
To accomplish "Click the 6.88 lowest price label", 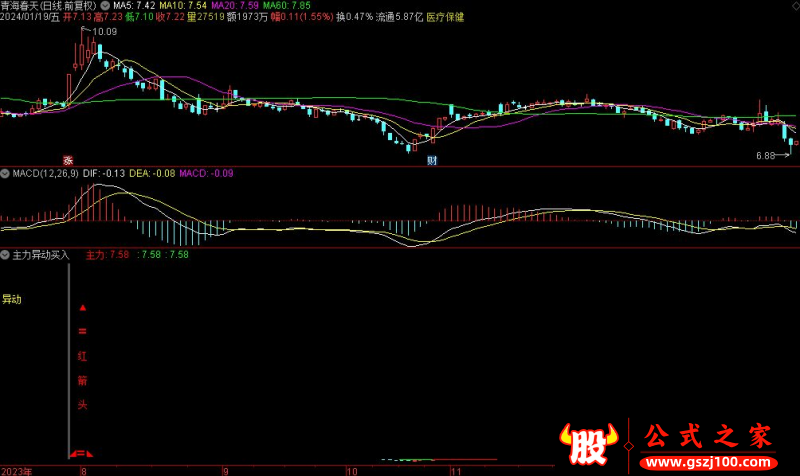I will click(x=765, y=156).
